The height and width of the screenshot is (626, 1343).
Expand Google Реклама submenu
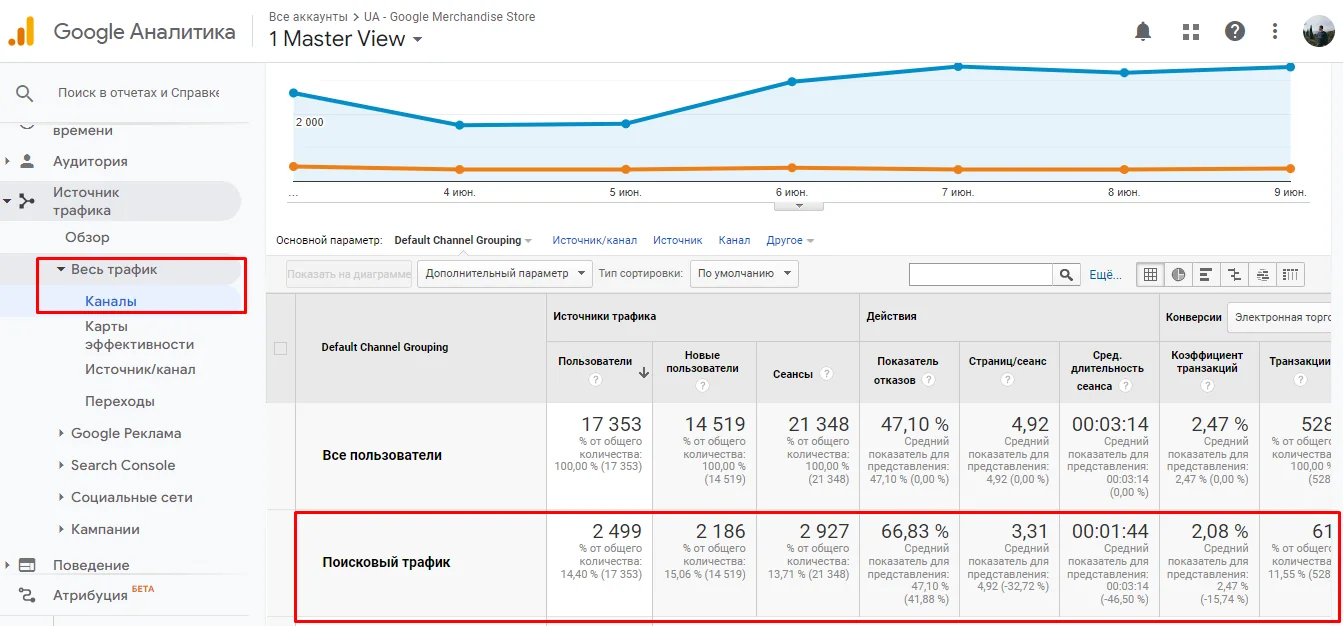[61, 433]
